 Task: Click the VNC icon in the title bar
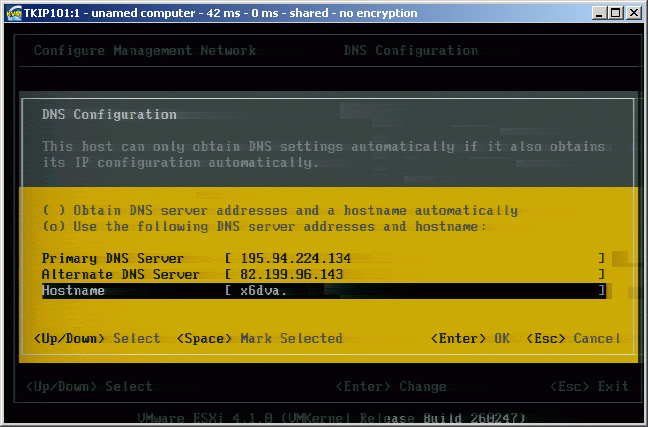(x=13, y=11)
